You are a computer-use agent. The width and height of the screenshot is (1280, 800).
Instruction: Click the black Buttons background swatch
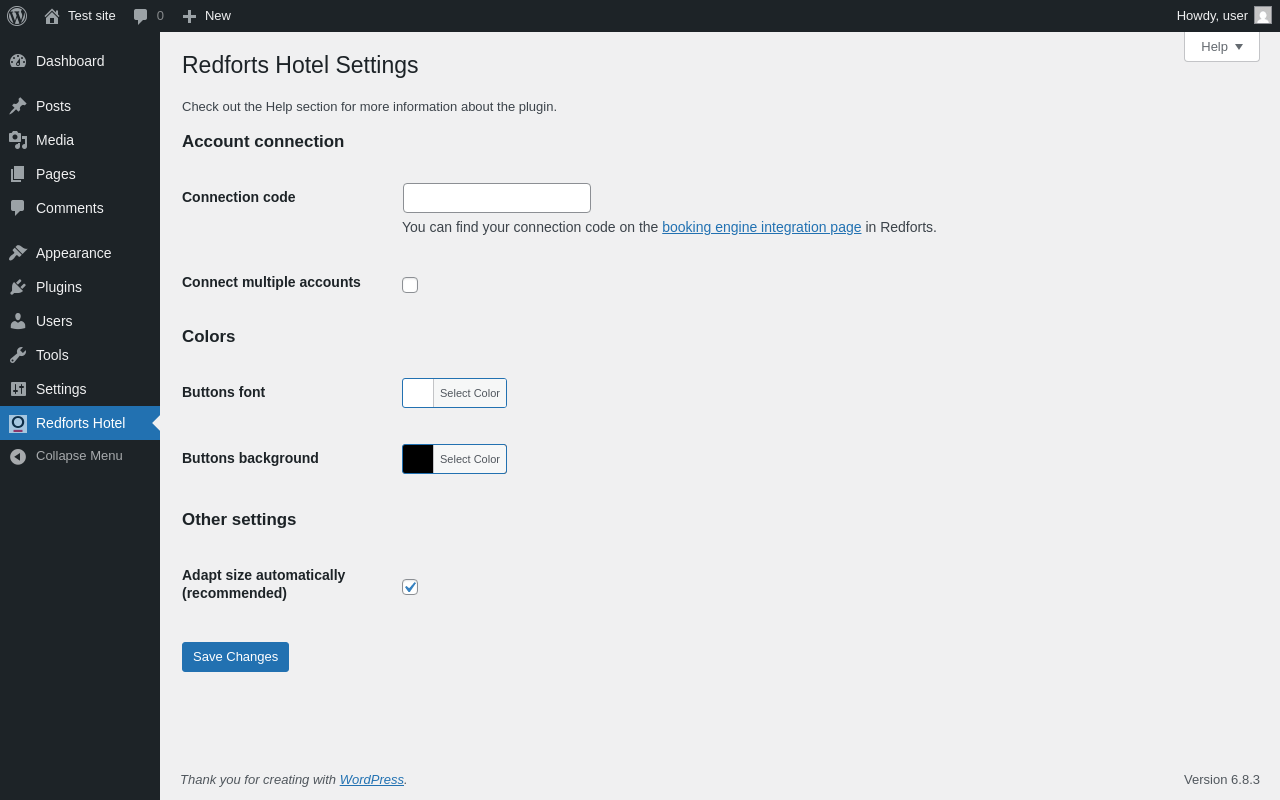(418, 459)
